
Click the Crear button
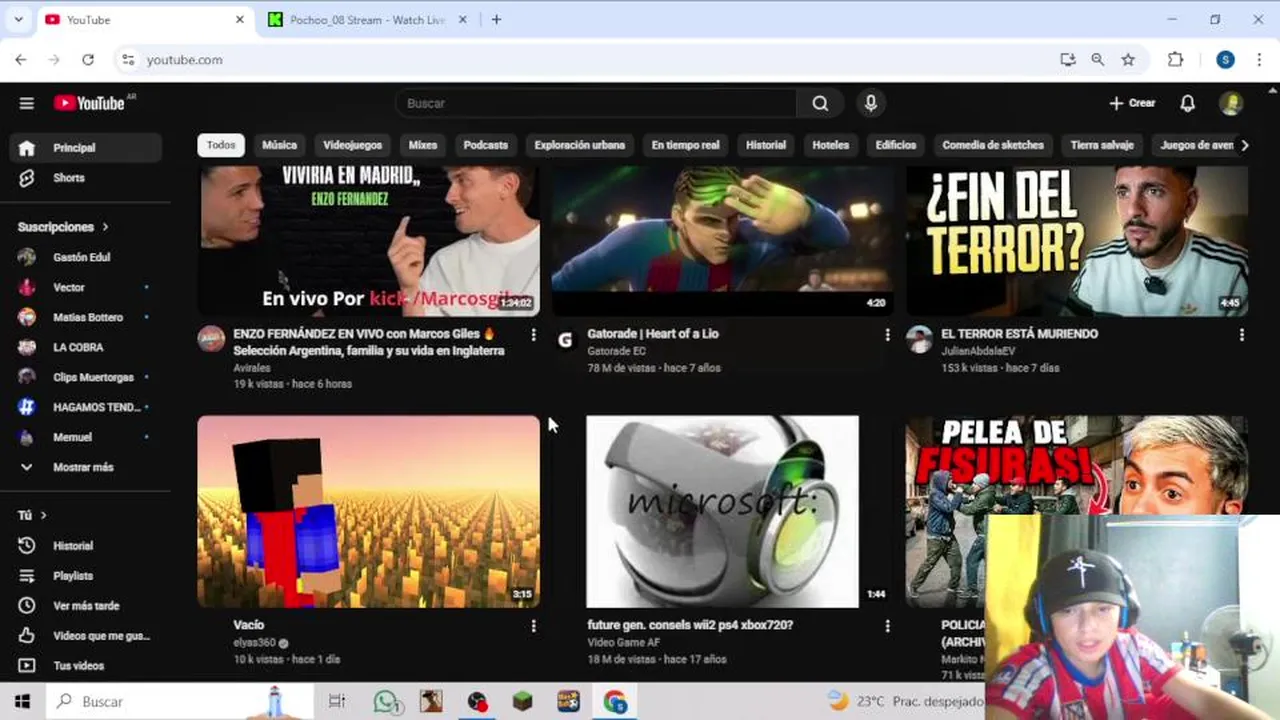point(1132,103)
